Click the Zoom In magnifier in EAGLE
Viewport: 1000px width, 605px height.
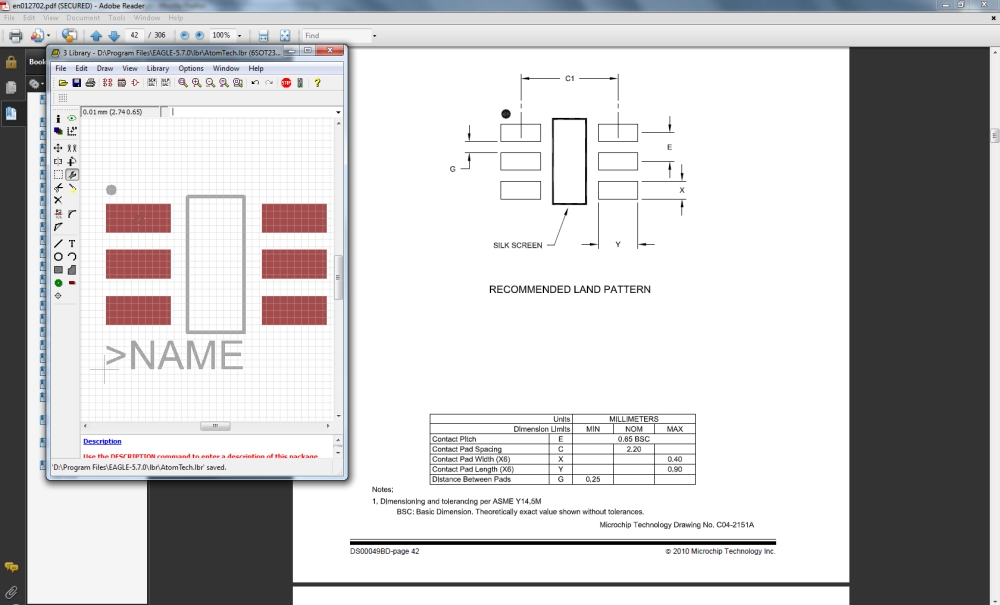(x=196, y=83)
